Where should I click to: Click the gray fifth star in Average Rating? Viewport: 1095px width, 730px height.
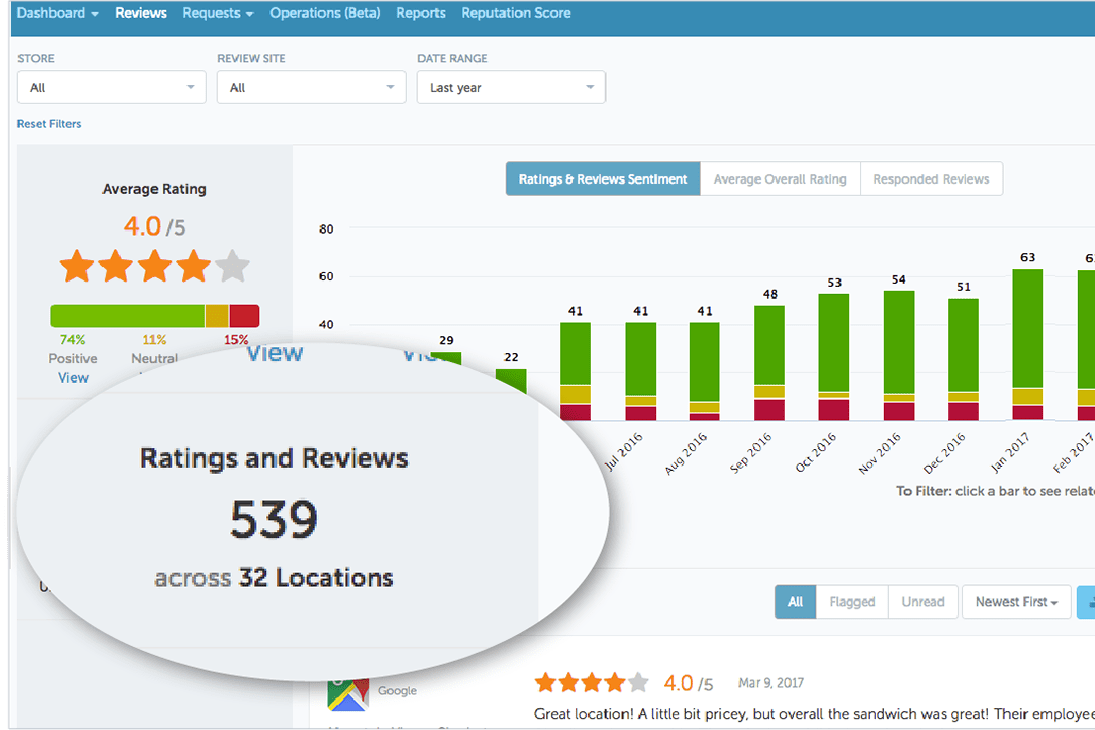[232, 267]
